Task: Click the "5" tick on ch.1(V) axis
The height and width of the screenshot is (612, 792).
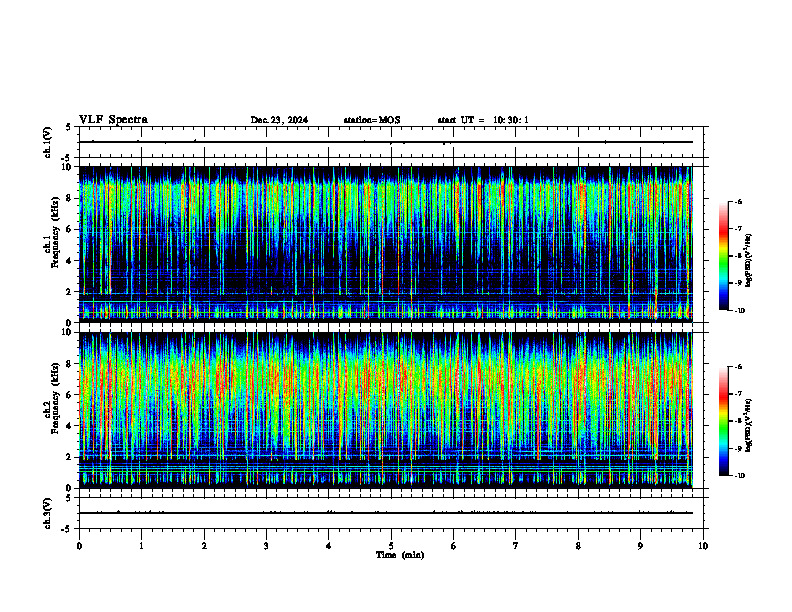Action: pos(68,127)
